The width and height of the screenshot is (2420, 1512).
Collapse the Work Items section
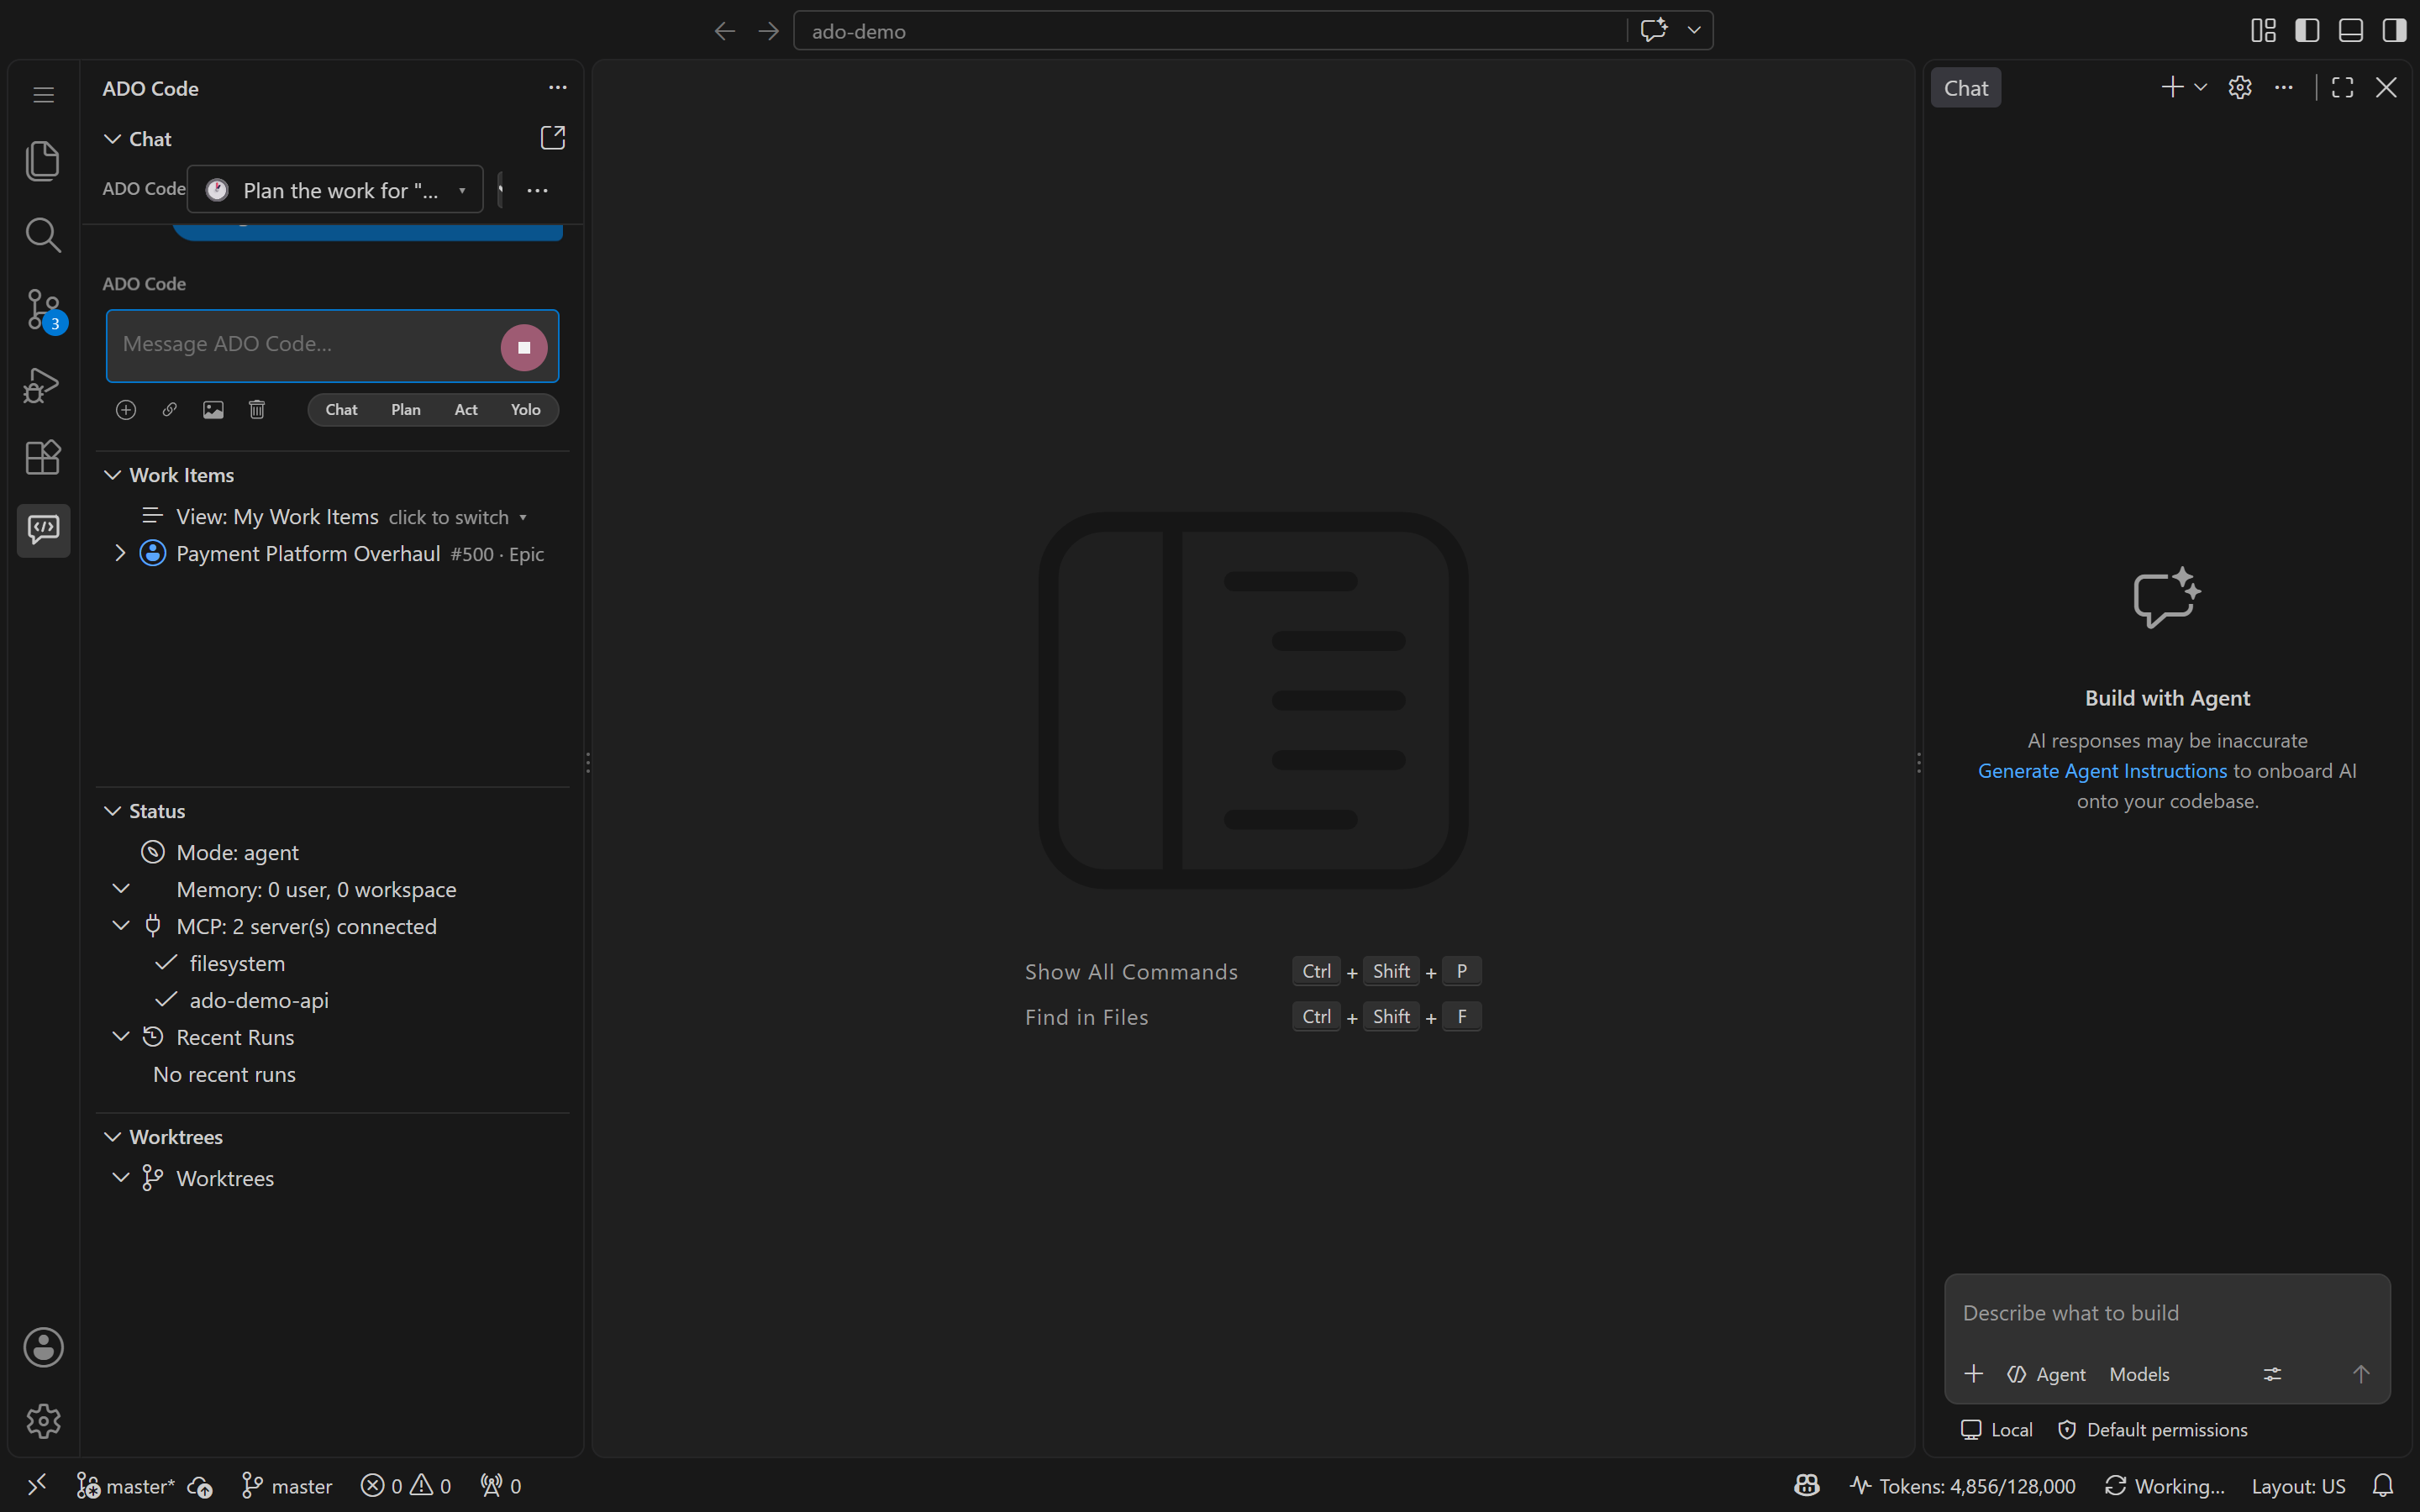pyautogui.click(x=113, y=475)
